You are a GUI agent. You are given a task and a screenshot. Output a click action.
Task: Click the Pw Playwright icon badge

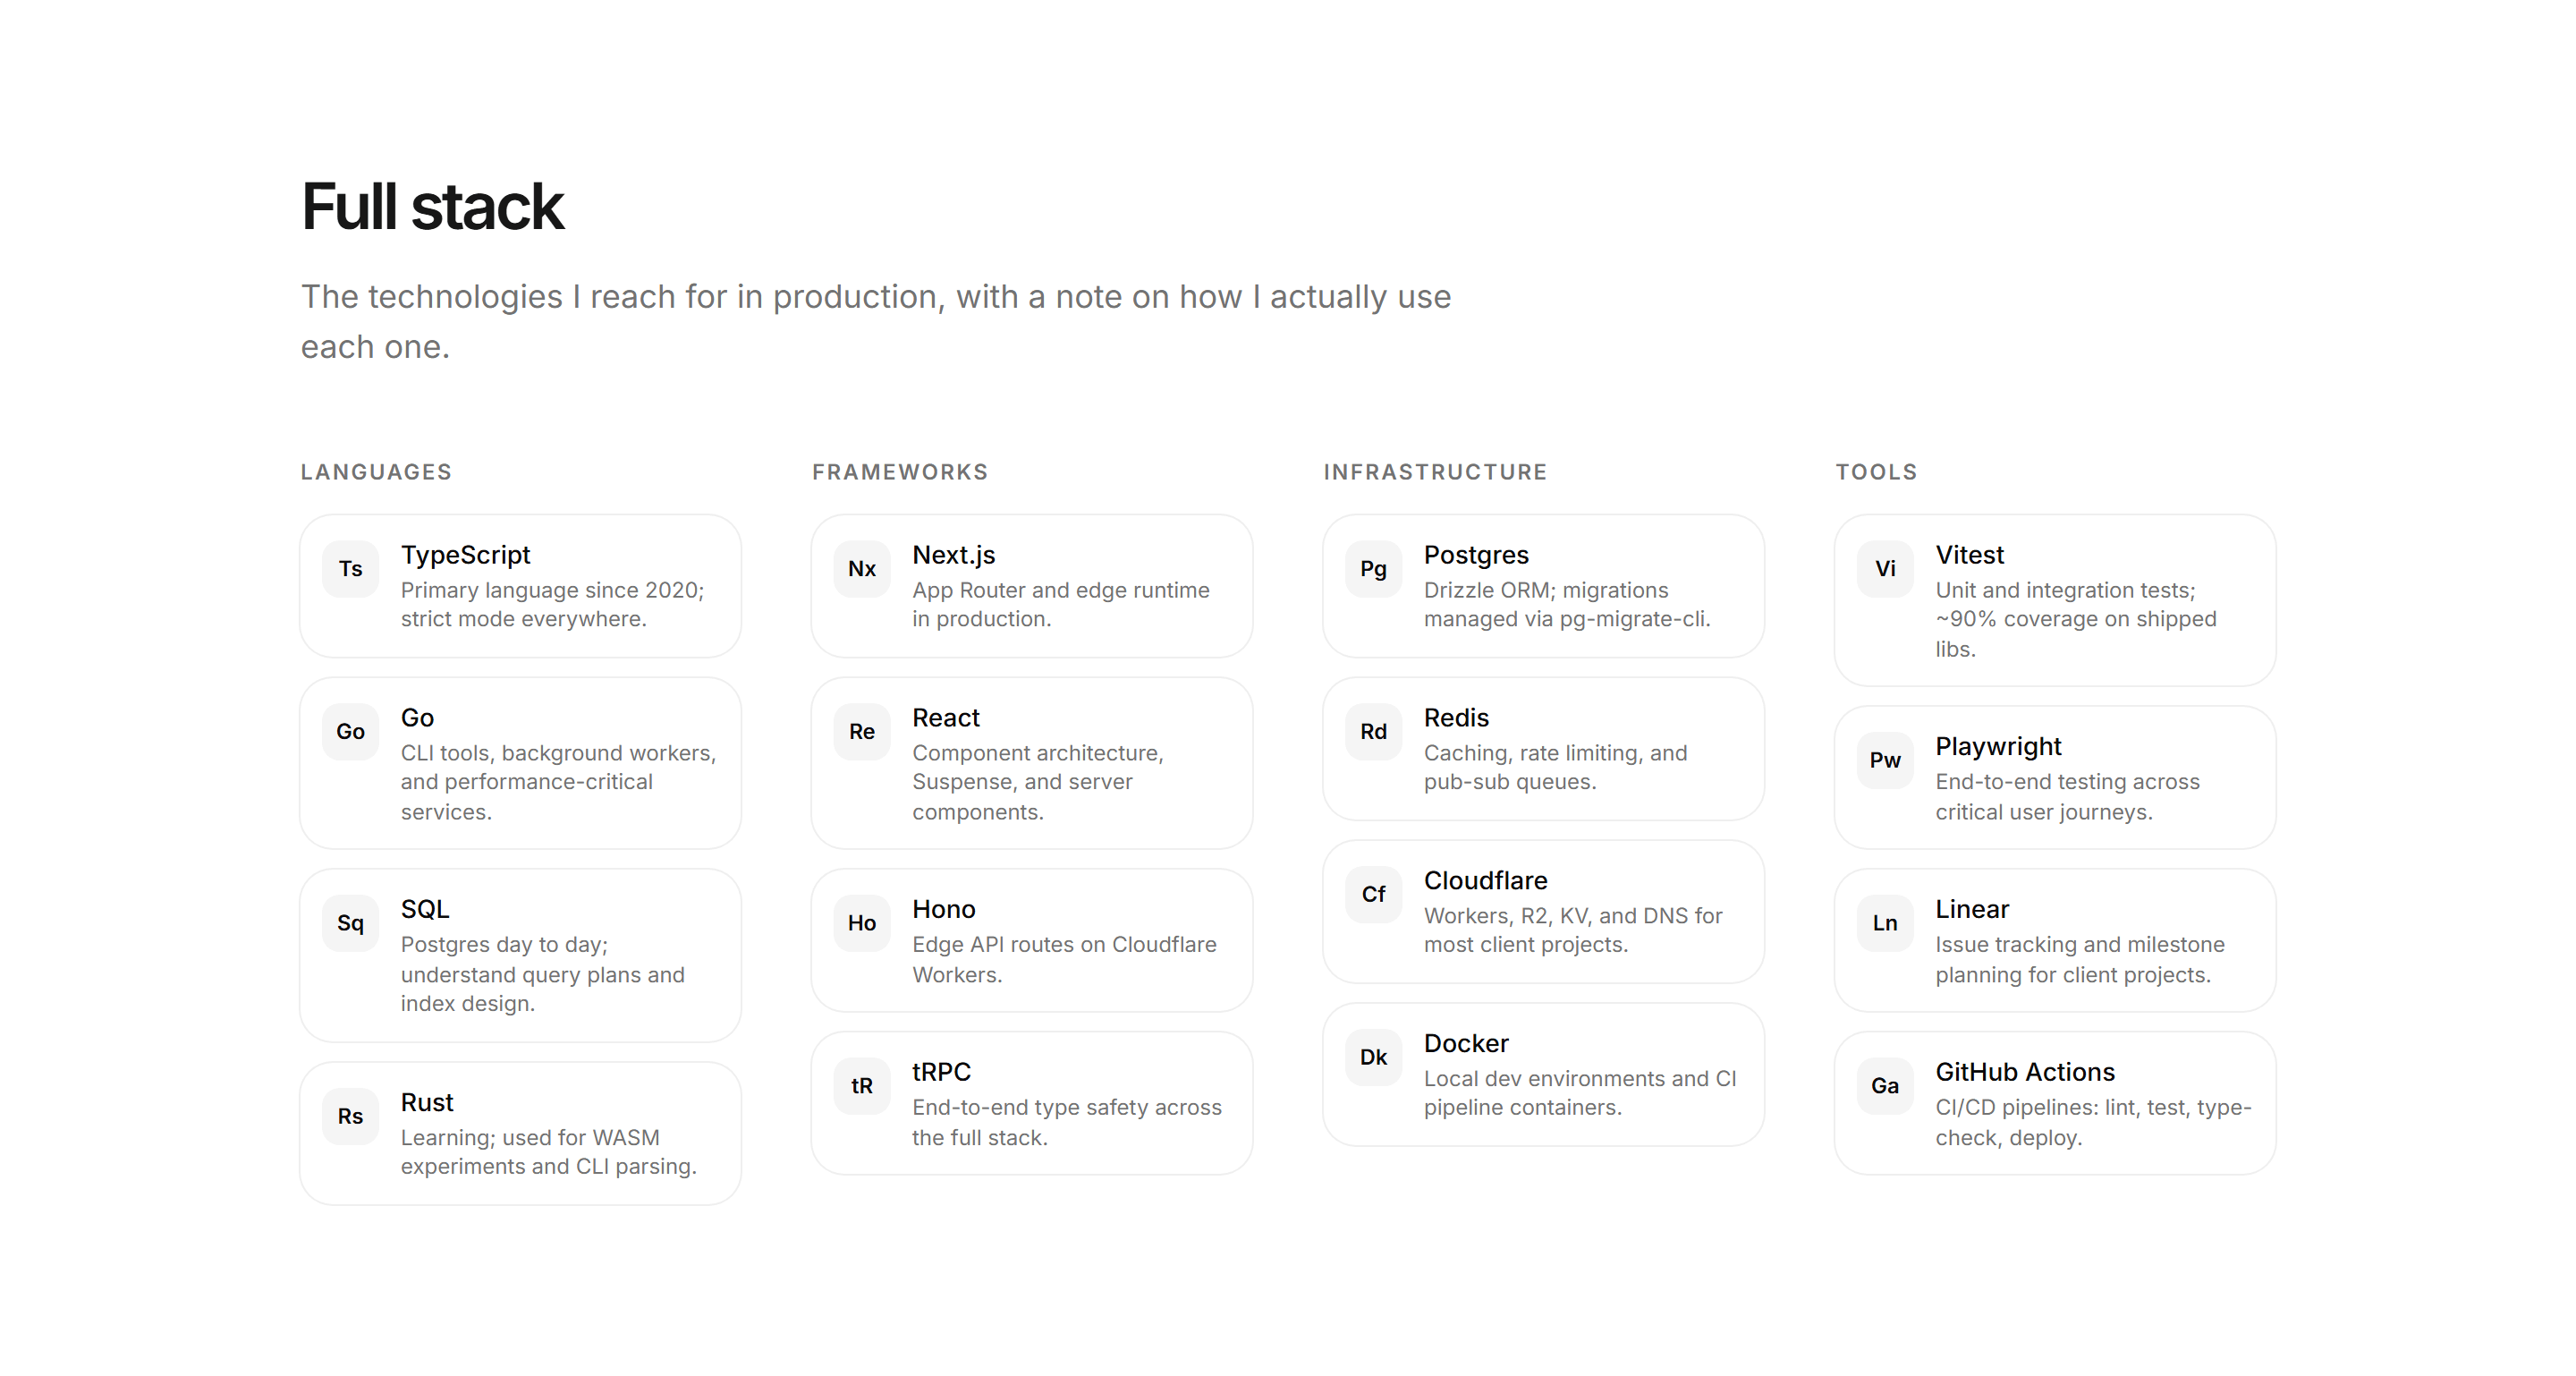click(1885, 760)
